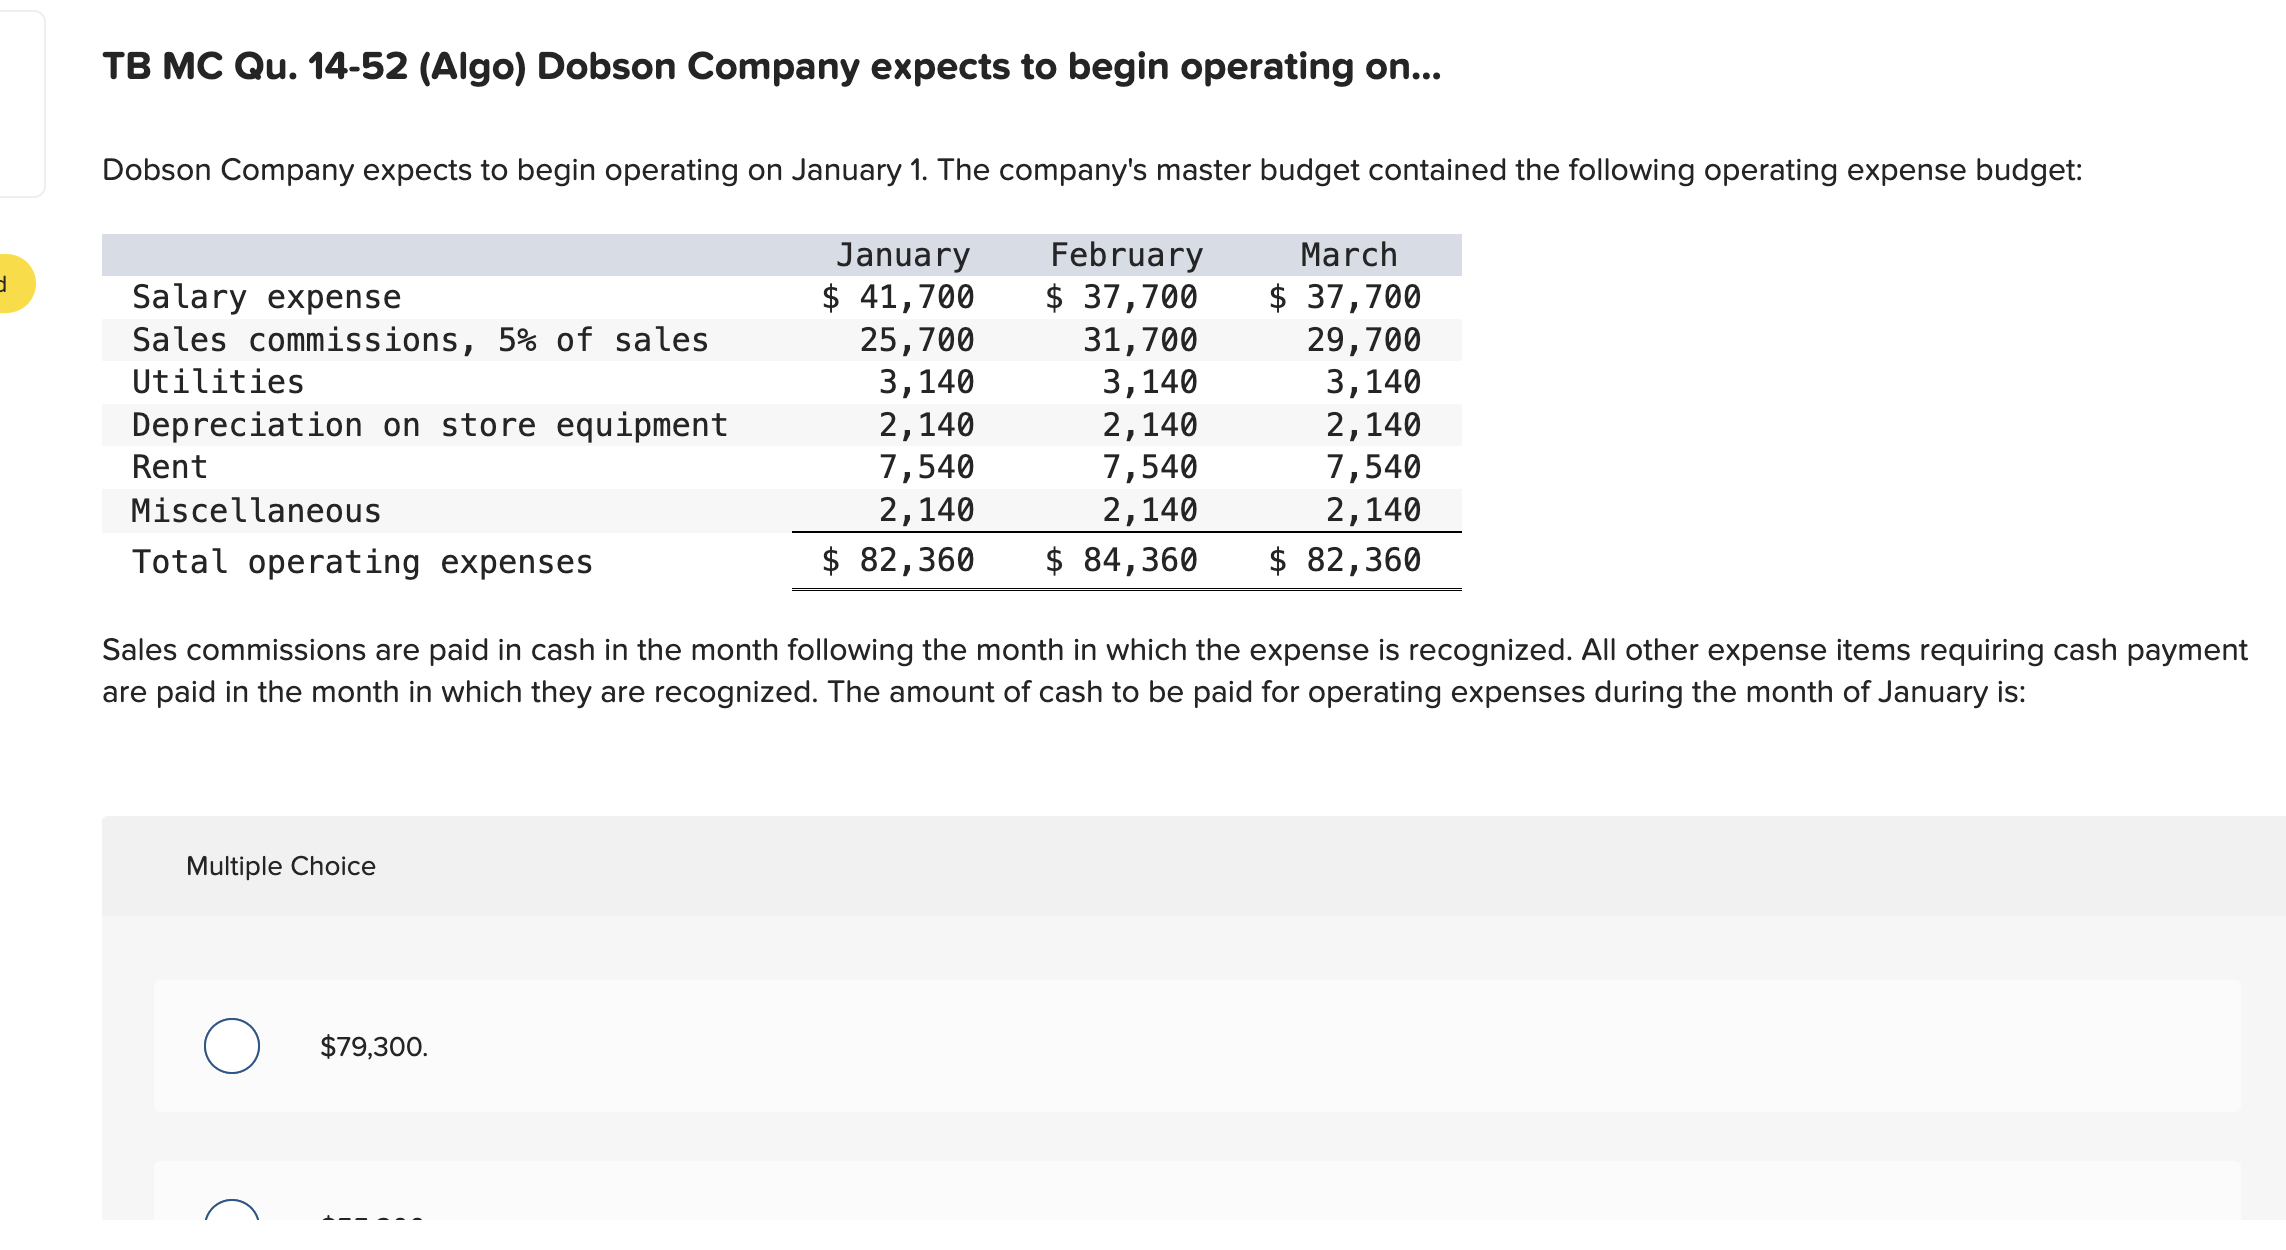Click the Total operating expenses row
This screenshot has width=2286, height=1250.
[x=362, y=561]
